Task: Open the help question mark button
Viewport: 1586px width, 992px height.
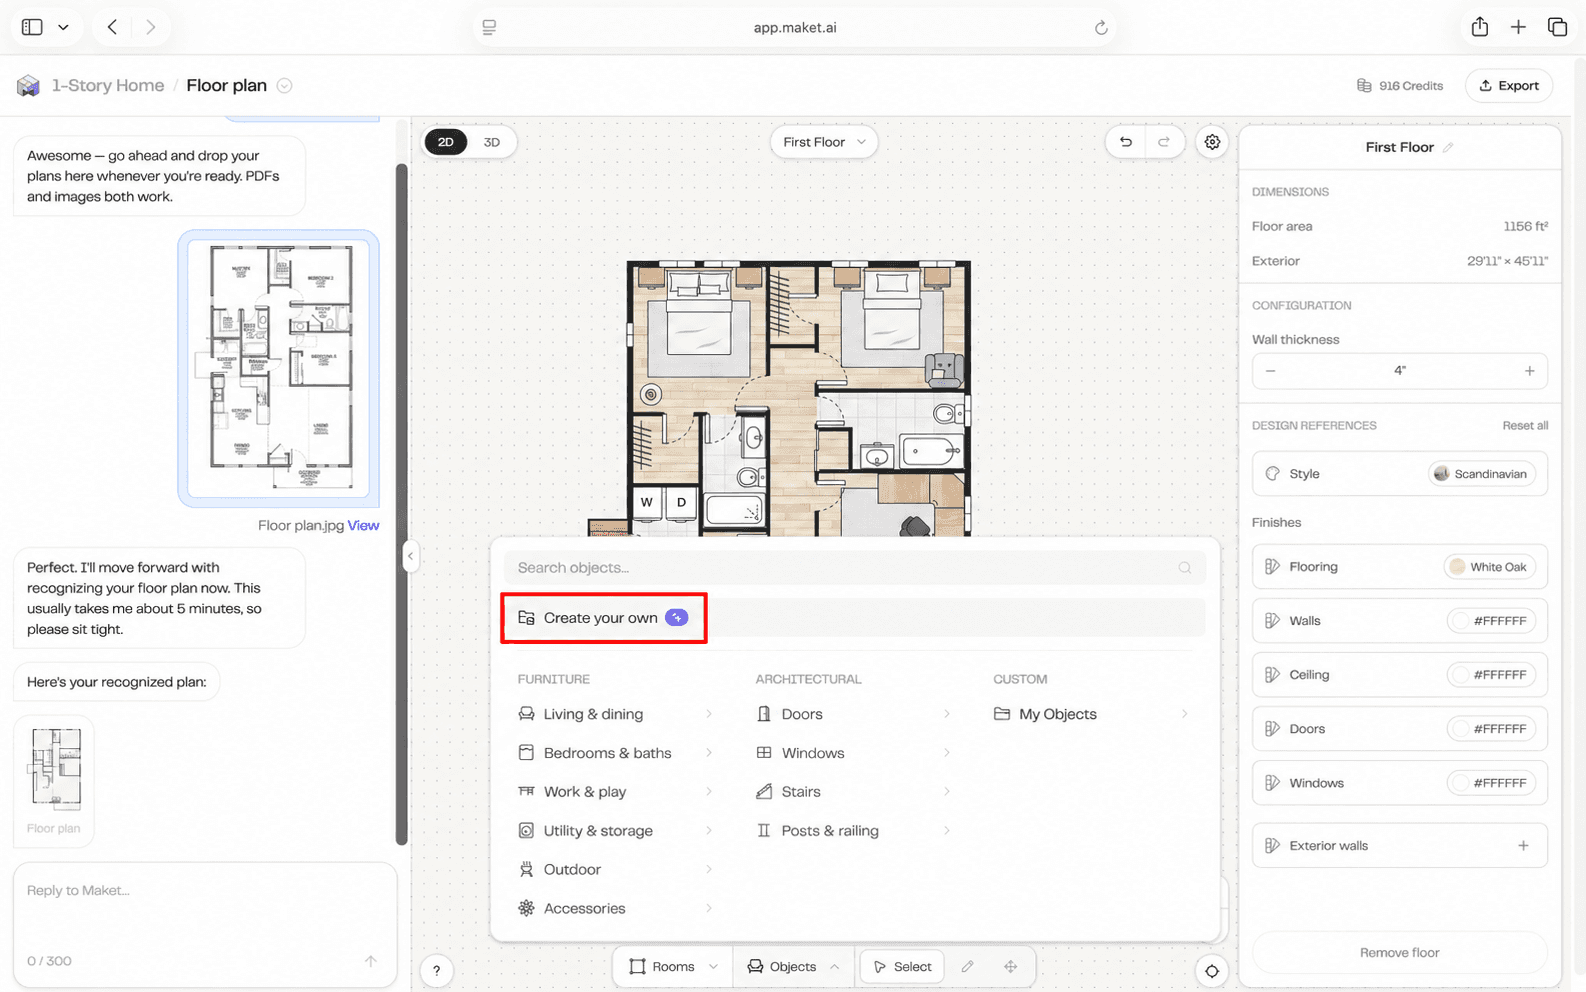Action: 436,970
